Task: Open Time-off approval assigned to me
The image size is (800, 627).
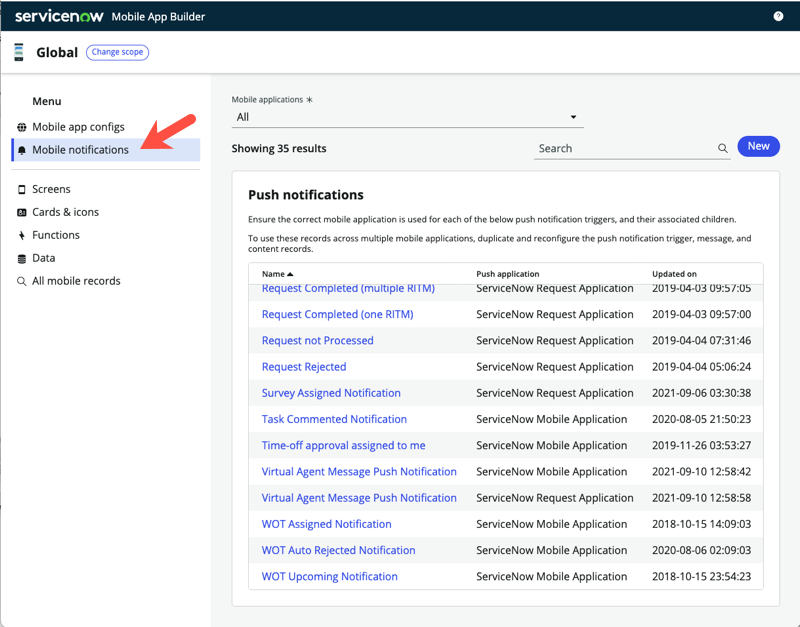Action: pyautogui.click(x=343, y=445)
